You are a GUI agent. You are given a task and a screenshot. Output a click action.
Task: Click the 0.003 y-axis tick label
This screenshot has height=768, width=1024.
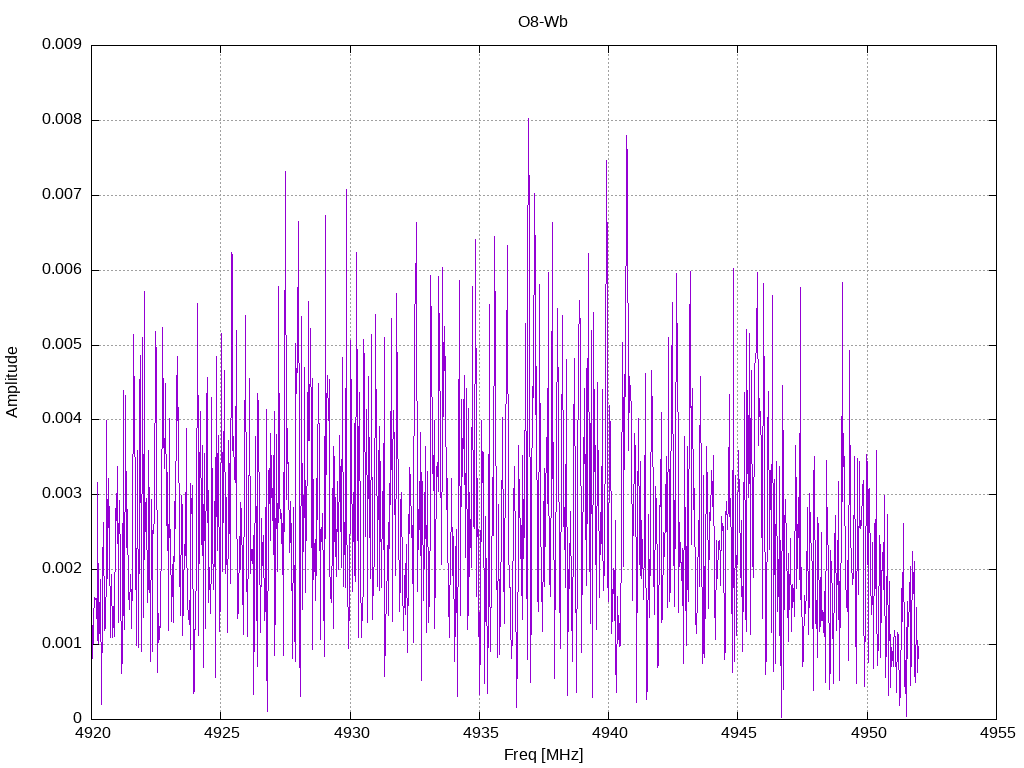[62, 493]
